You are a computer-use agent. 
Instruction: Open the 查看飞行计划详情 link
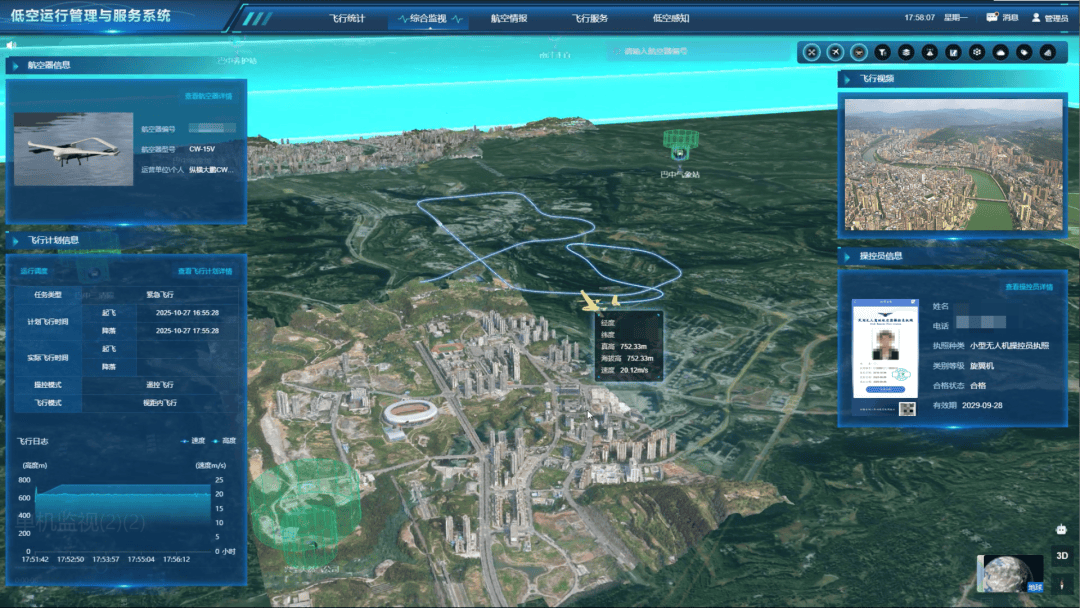pyautogui.click(x=204, y=271)
